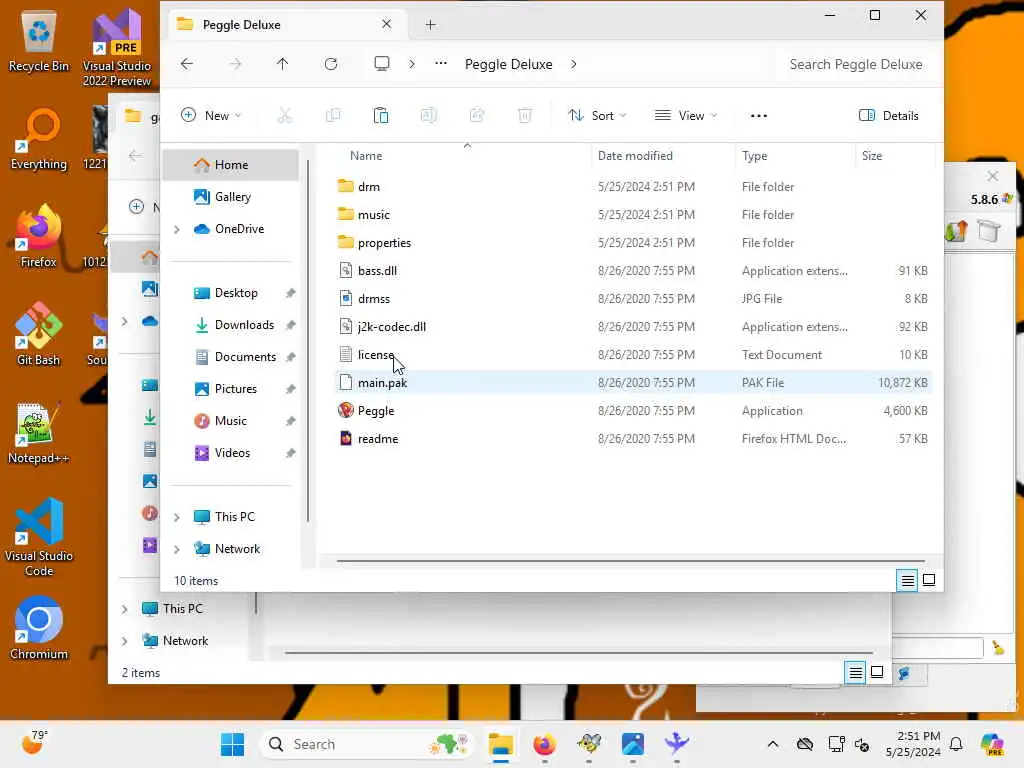Open the New dropdown menu
The width and height of the screenshot is (1024, 768).
pos(211,116)
